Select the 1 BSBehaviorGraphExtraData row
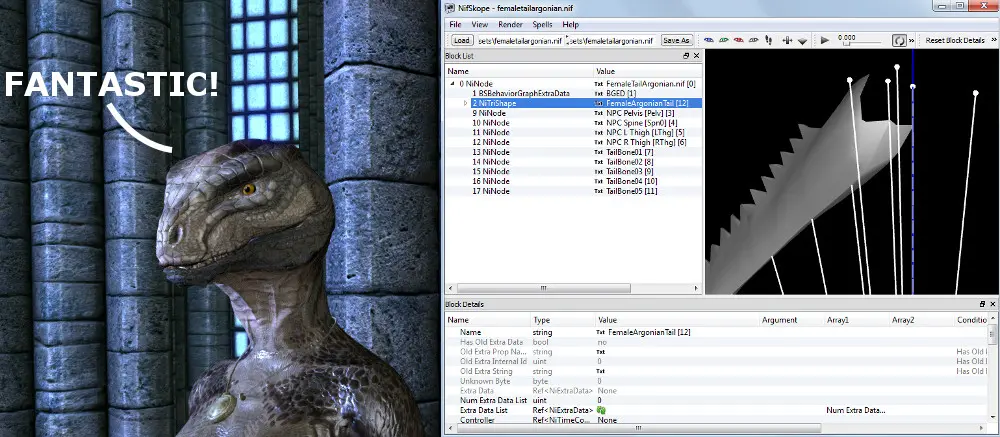Screen dimensions: 1000x437 tap(573, 93)
